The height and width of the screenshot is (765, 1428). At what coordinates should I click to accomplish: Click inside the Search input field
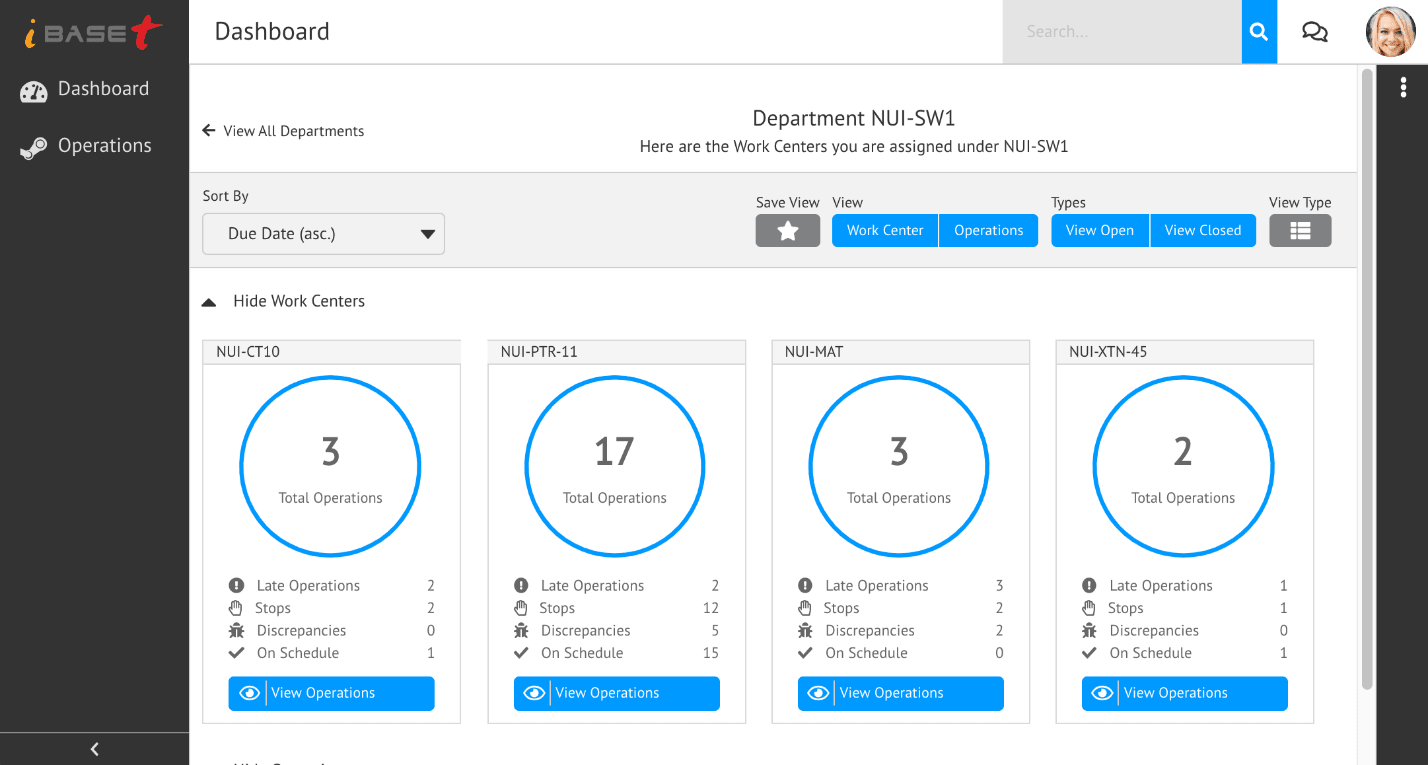[1120, 31]
